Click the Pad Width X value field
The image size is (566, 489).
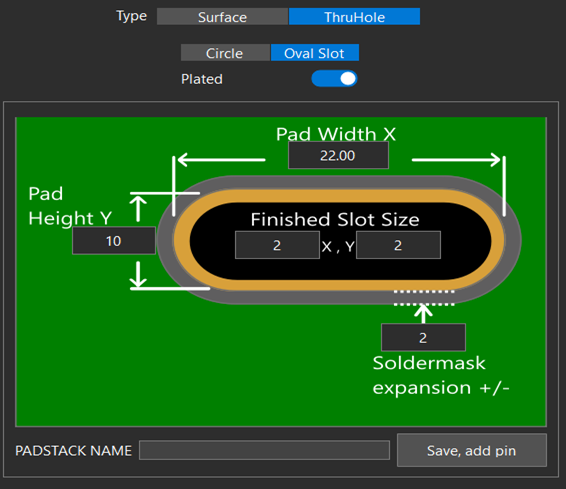[338, 155]
